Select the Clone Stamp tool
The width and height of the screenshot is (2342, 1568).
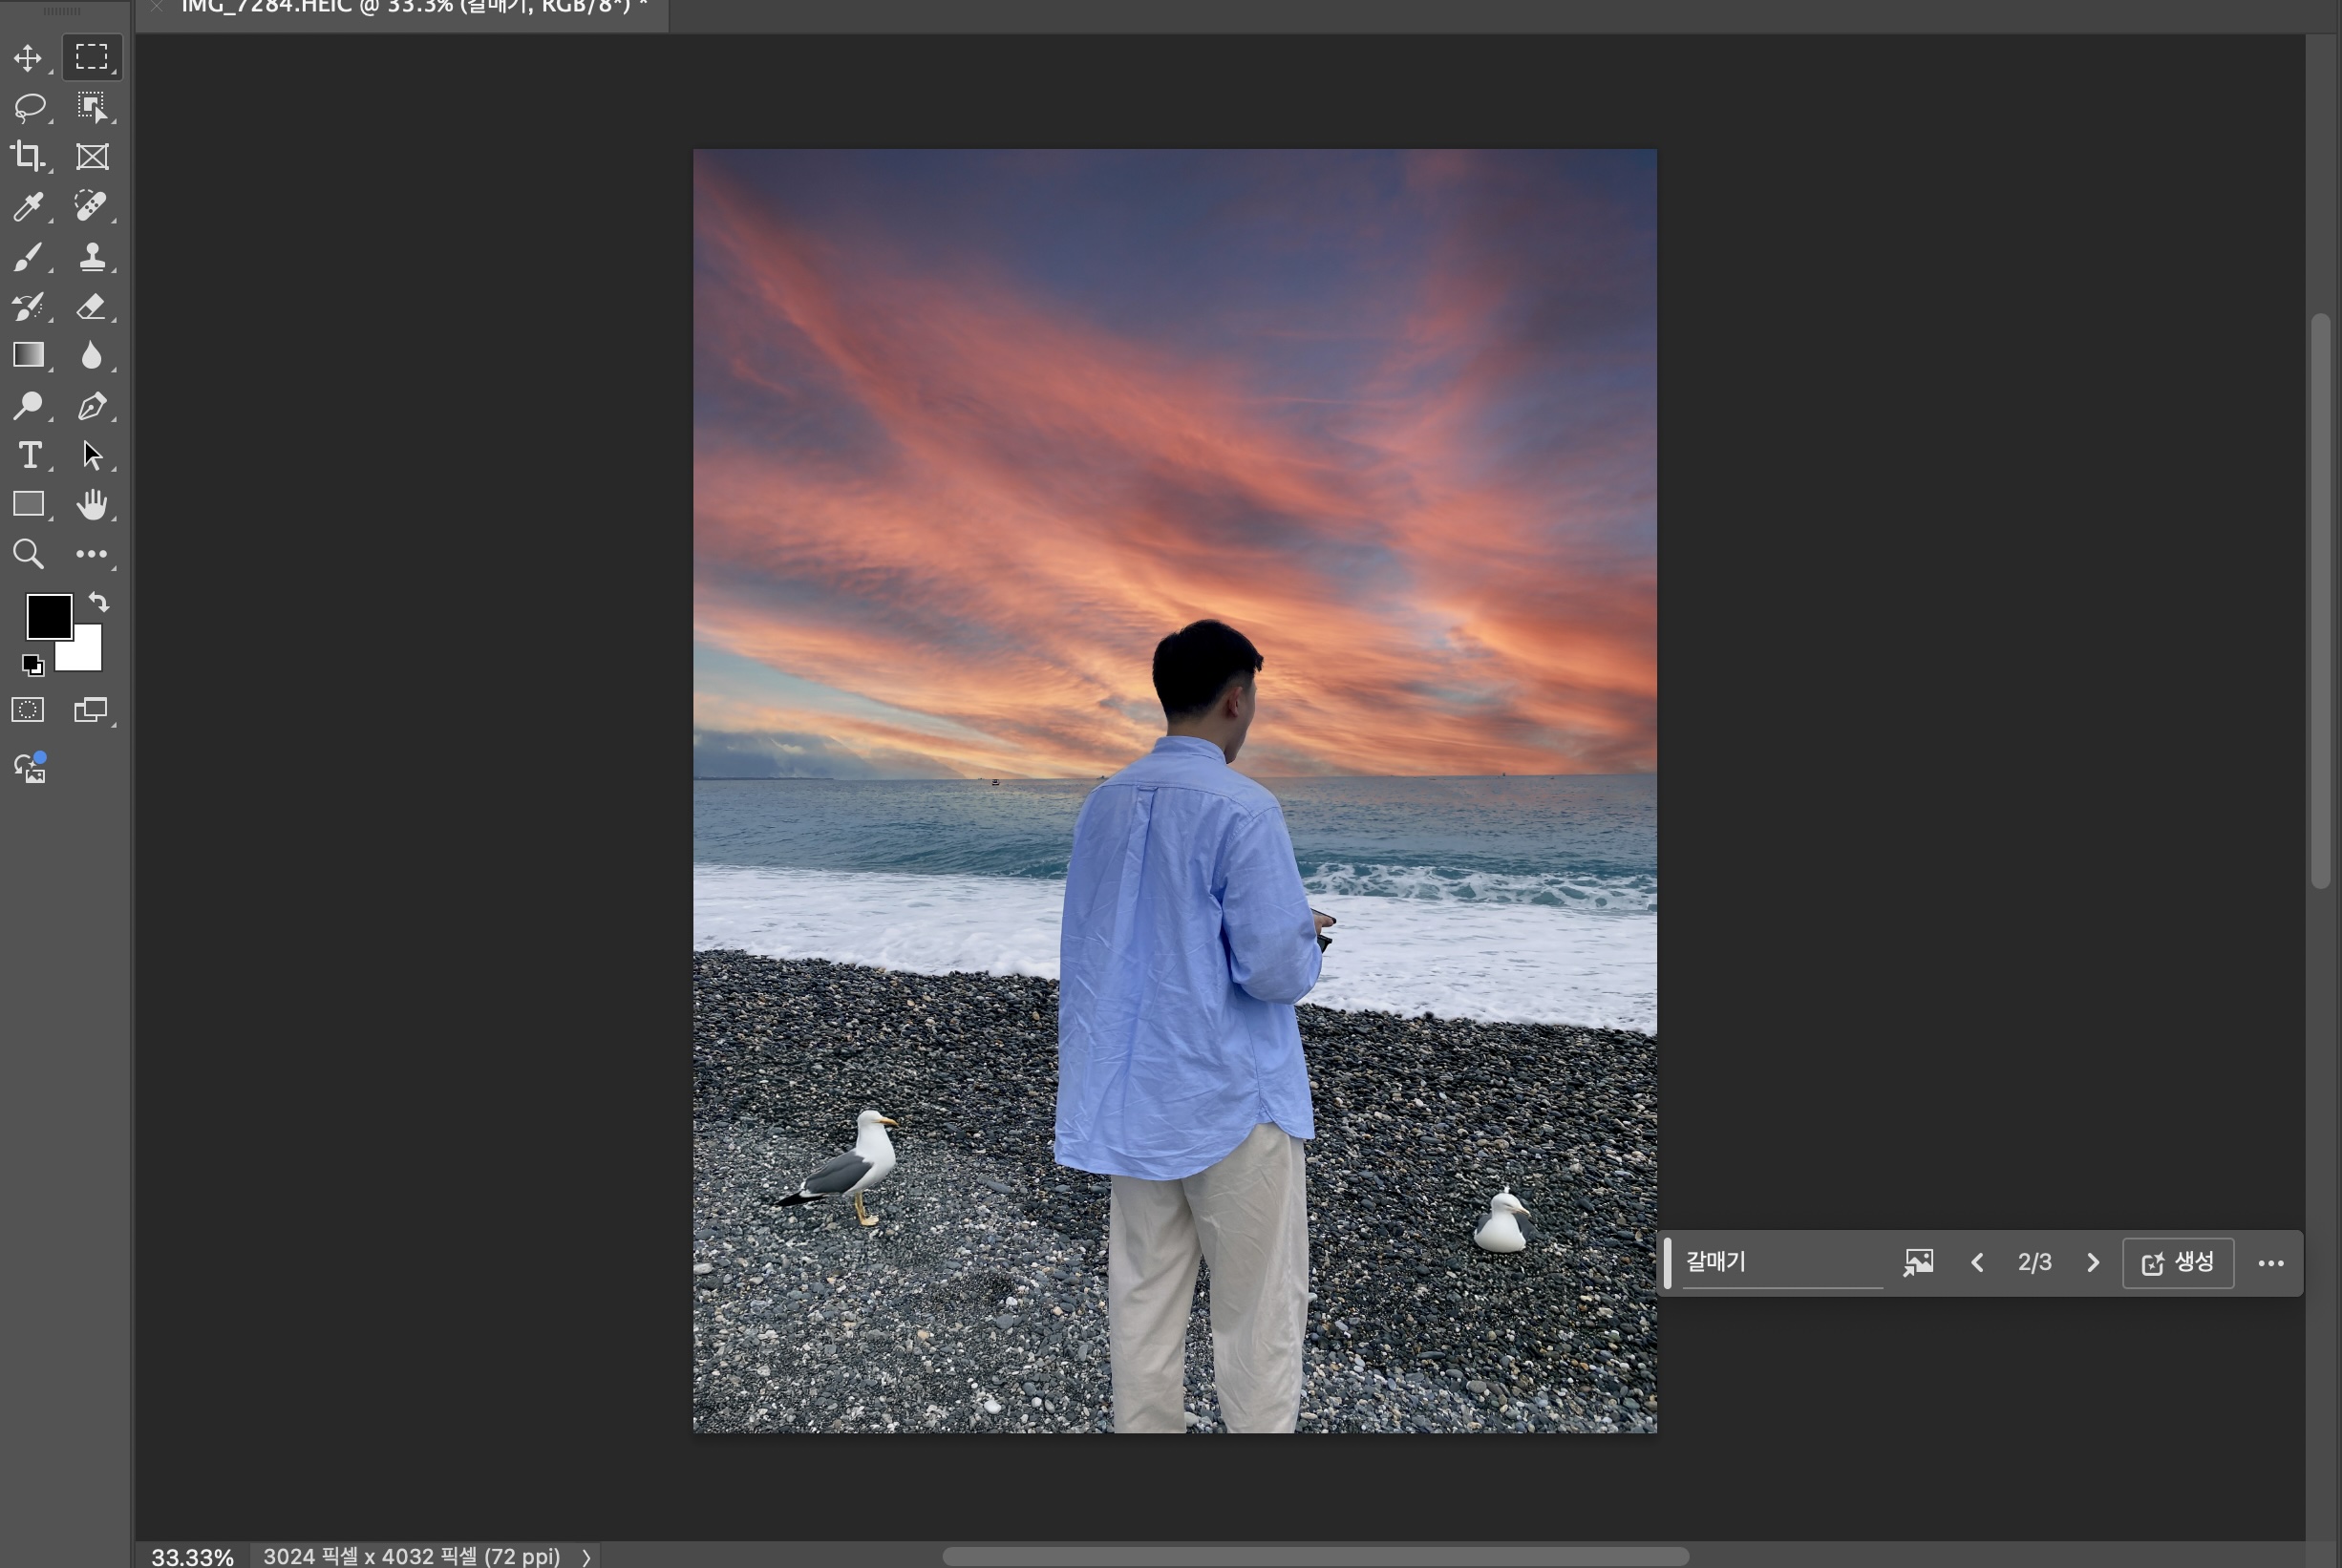coord(92,256)
